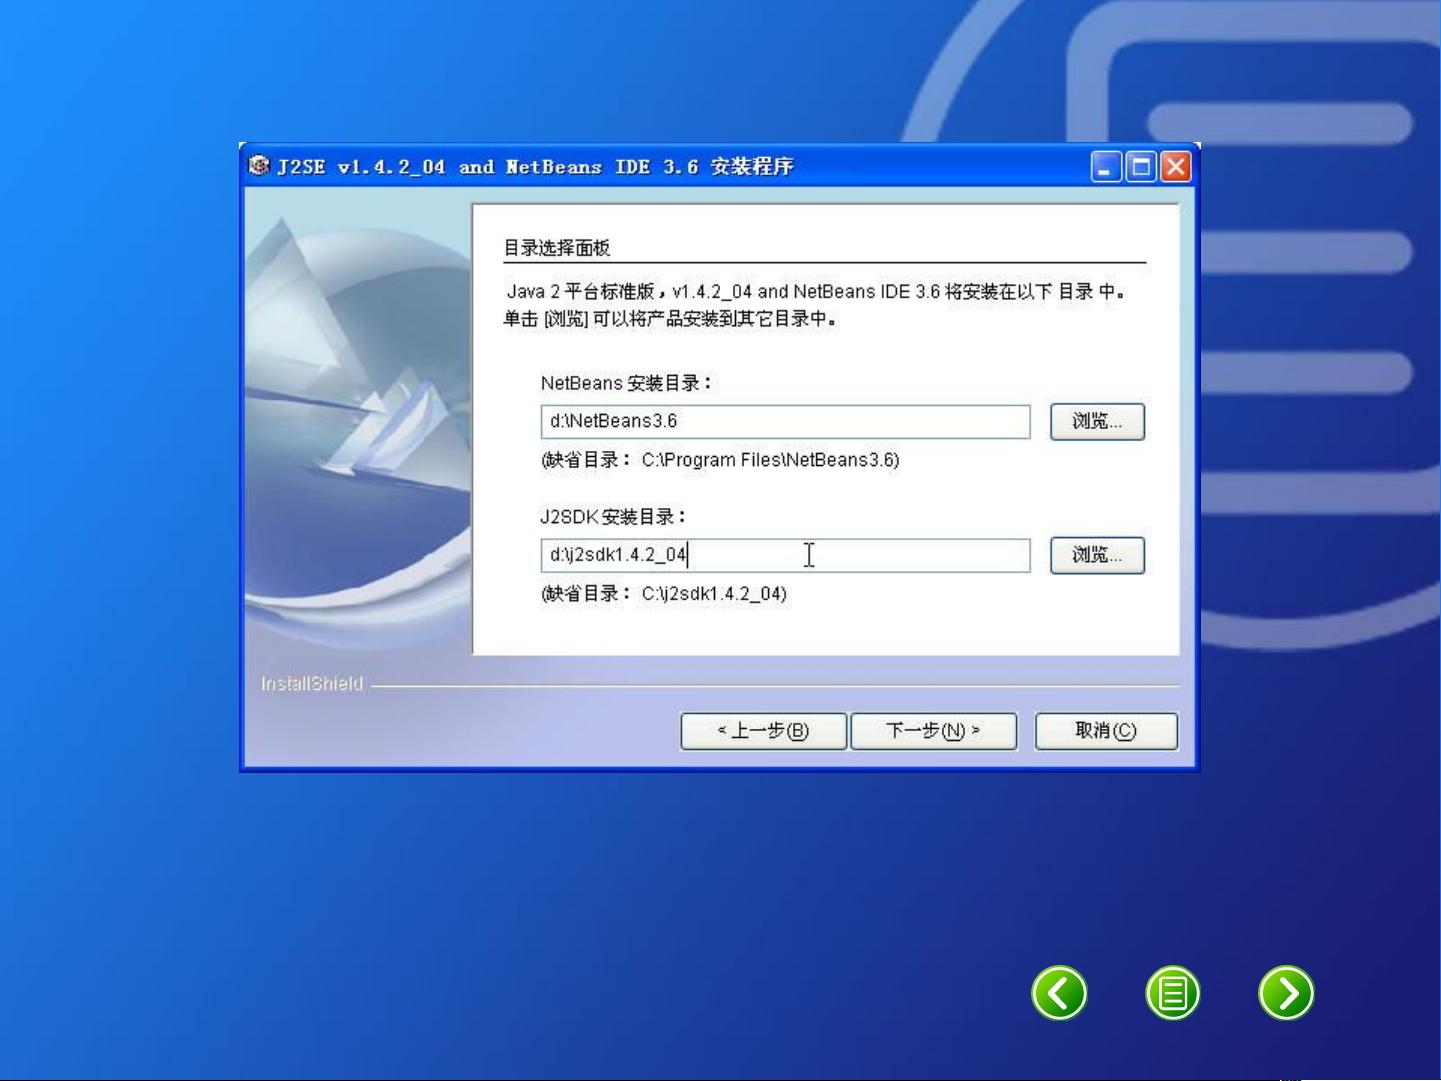Click the green next slide arrow icon
Viewport: 1441px width, 1081px height.
pos(1286,993)
